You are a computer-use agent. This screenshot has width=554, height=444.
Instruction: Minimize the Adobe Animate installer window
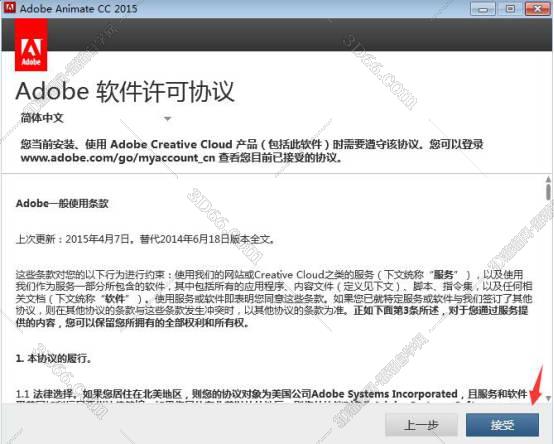(483, 8)
